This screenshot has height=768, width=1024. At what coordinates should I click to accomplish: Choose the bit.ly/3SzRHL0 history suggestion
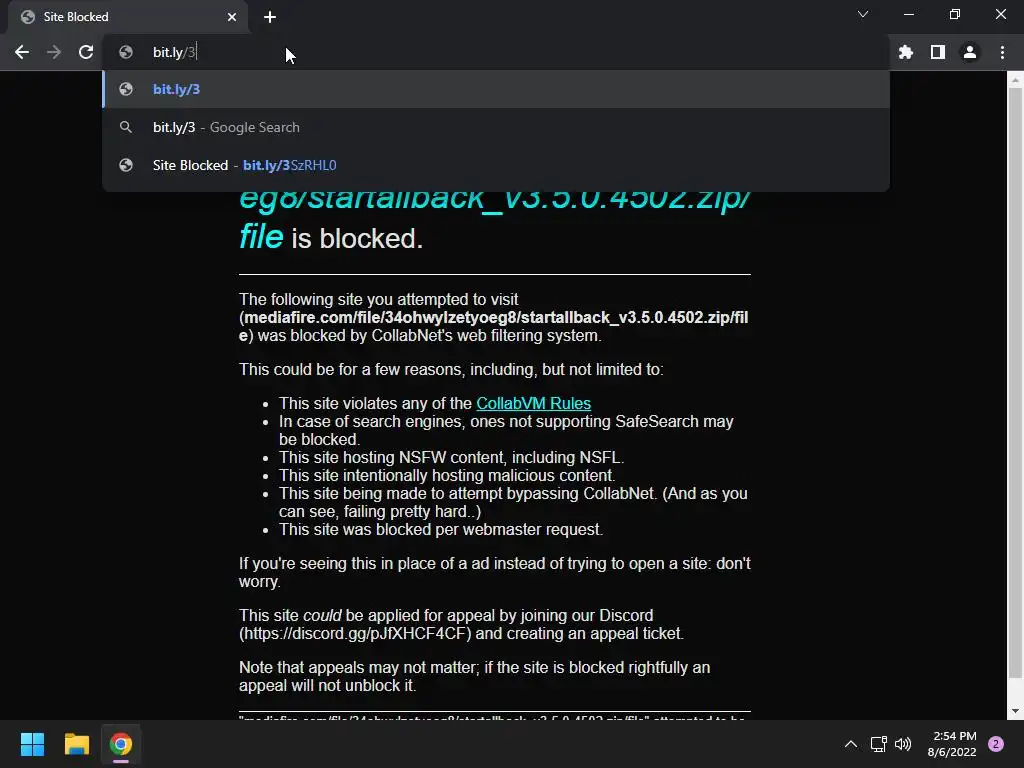click(x=496, y=165)
